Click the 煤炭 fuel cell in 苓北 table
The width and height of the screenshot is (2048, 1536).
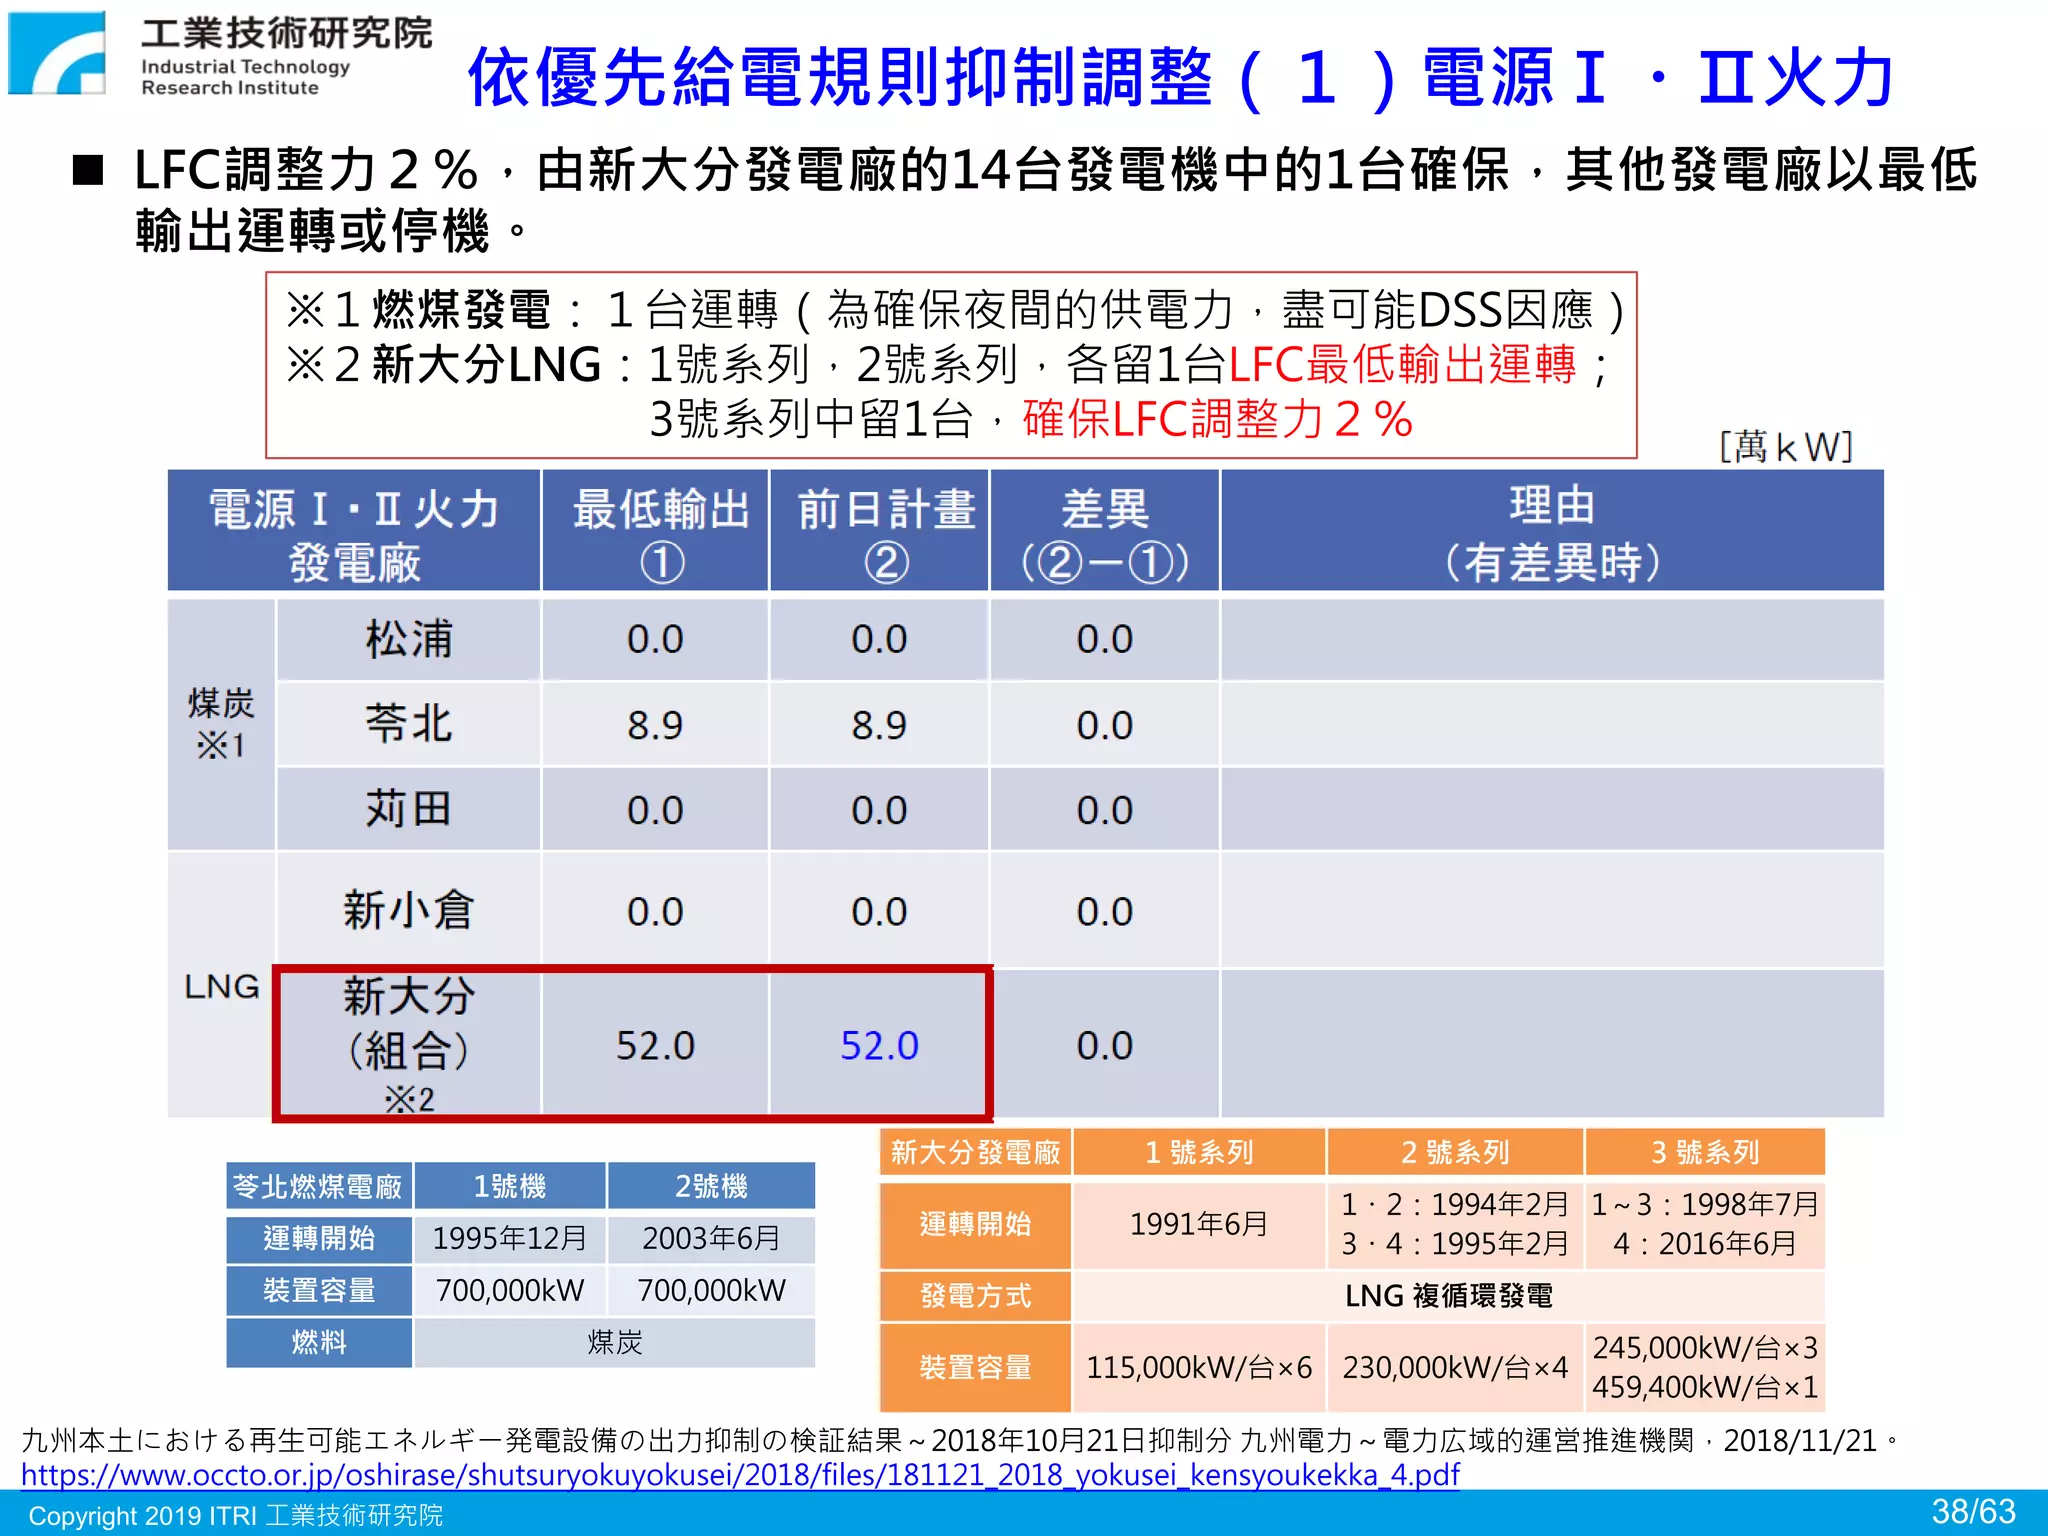point(615,1342)
